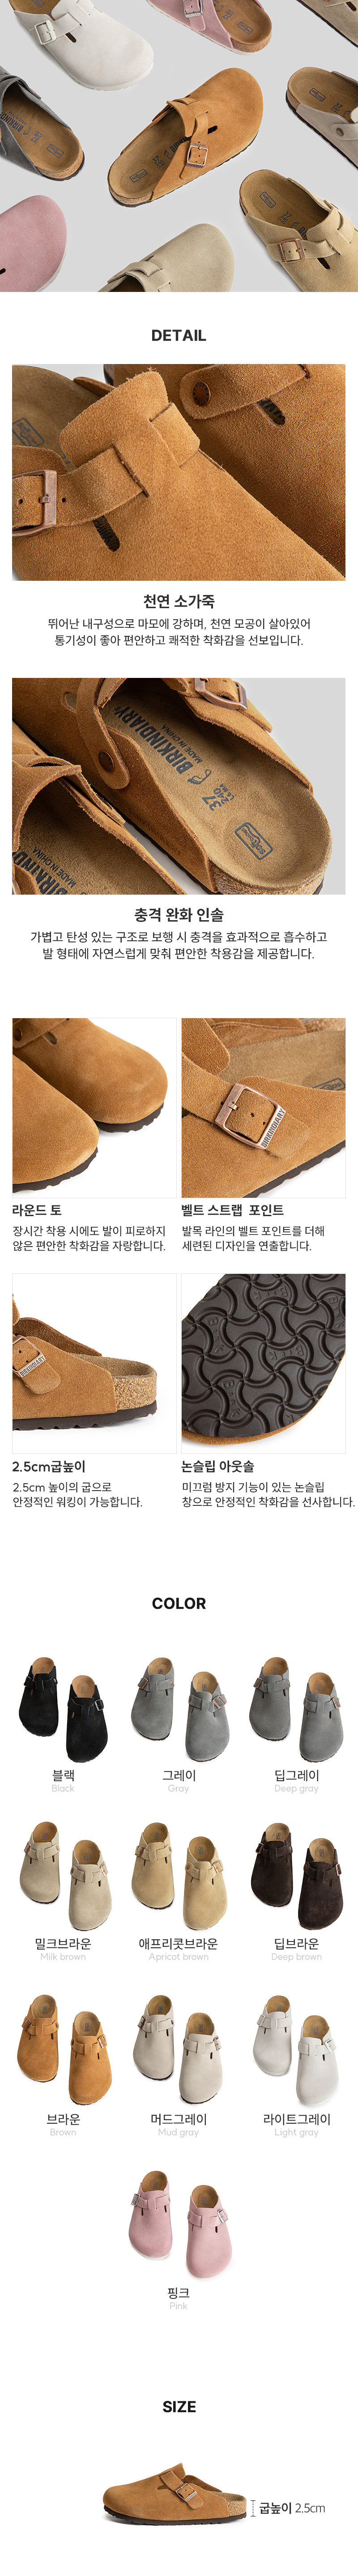Open the natural cowhide (천연 소가죽) detail image
The image size is (358, 2576).
pos(179,472)
